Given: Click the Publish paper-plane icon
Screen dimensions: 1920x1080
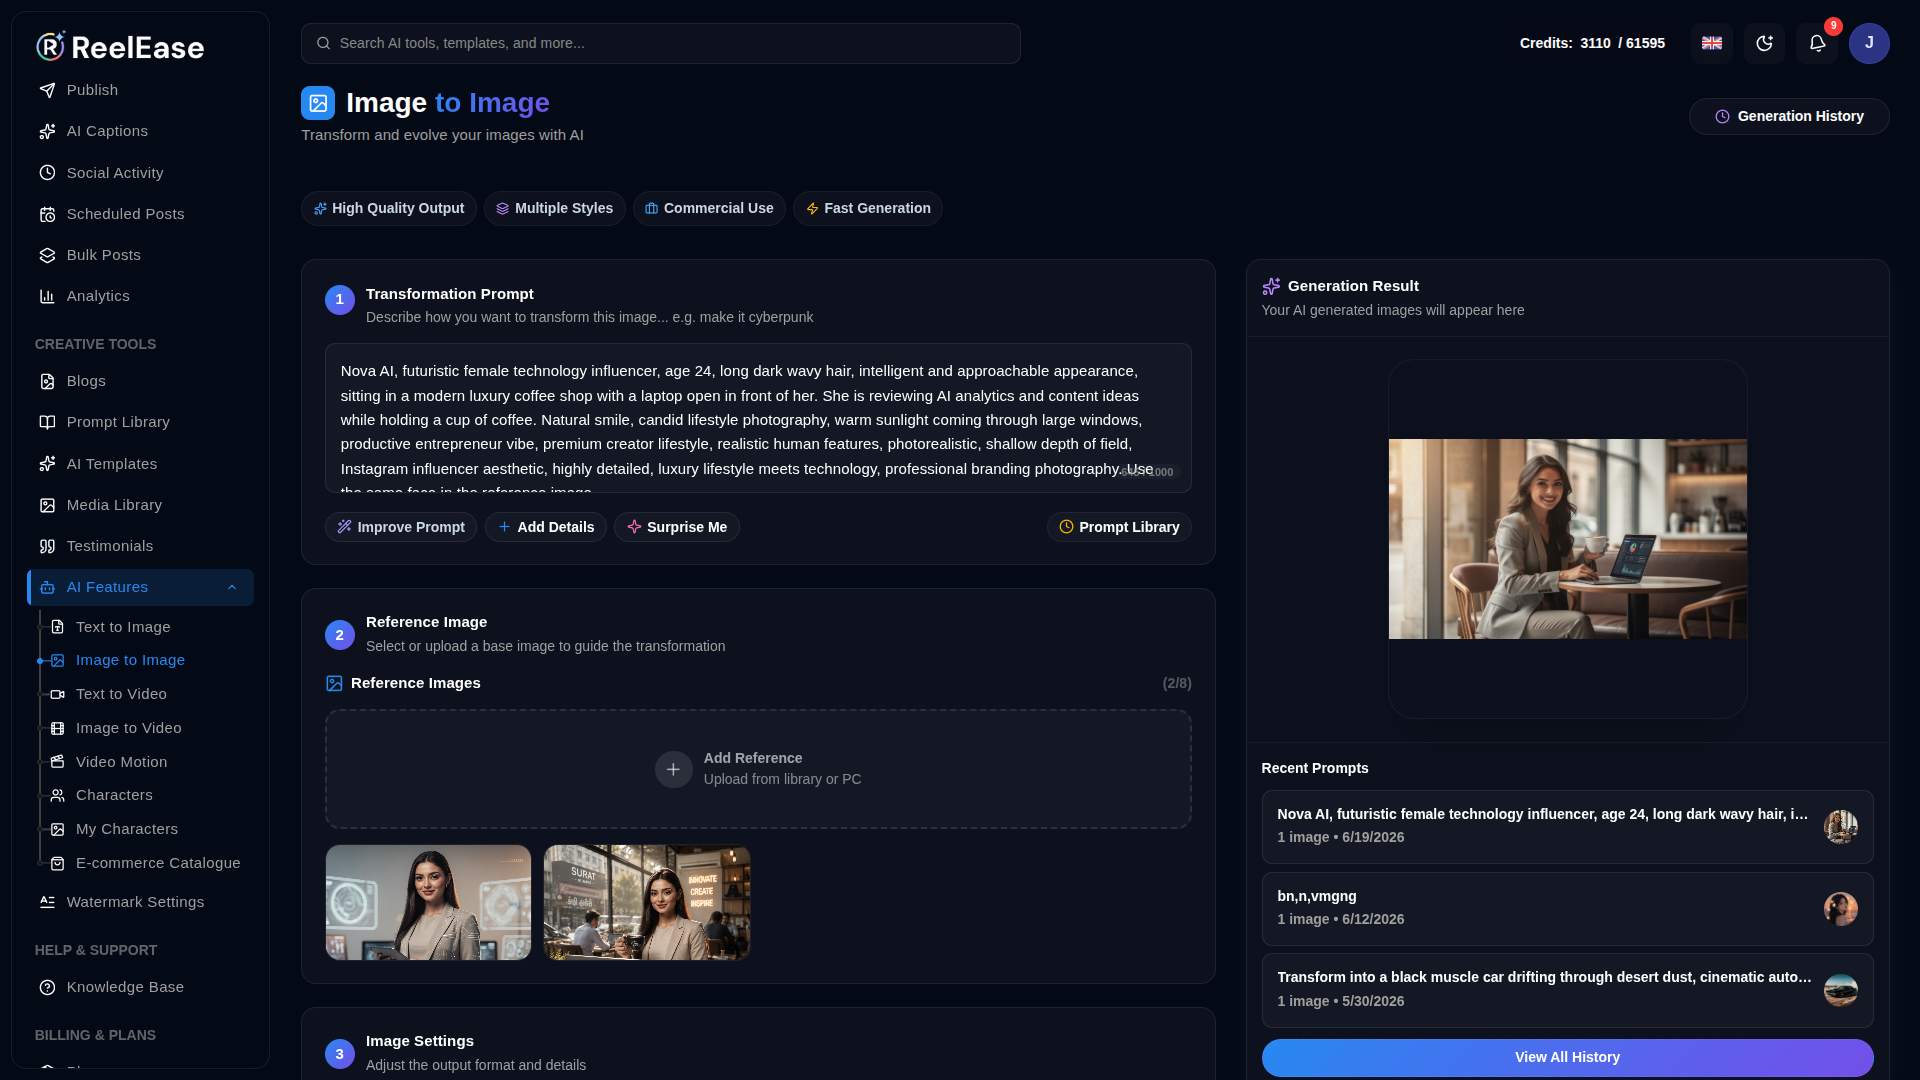Looking at the screenshot, I should (47, 90).
